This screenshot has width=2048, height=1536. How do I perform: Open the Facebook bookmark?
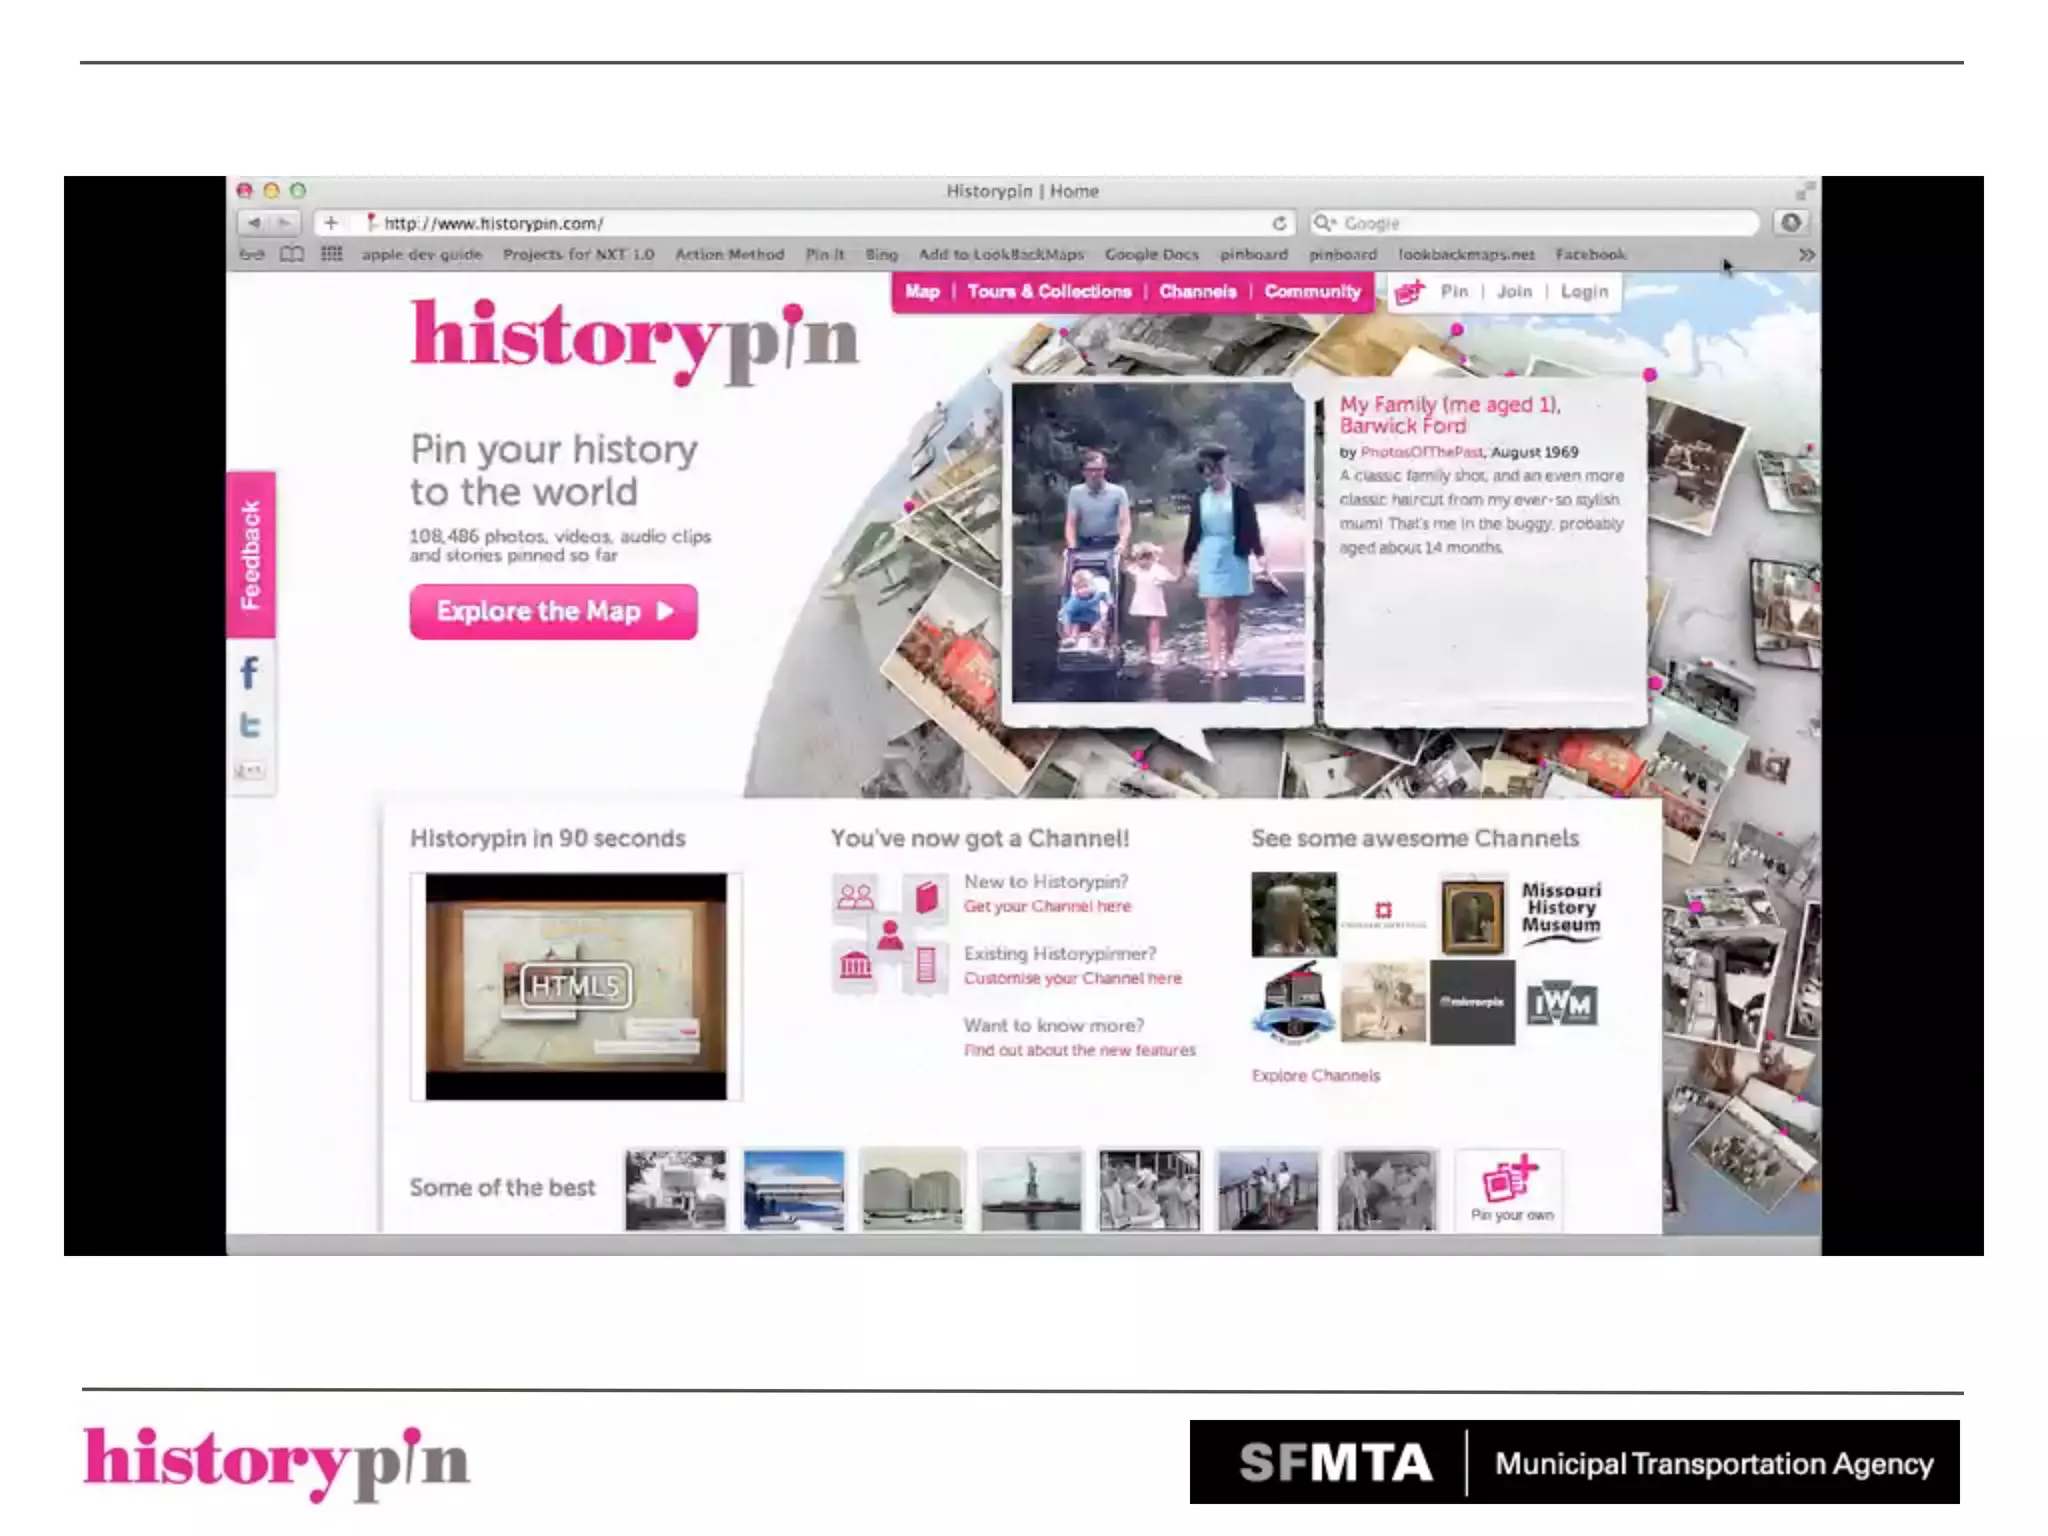coord(1590,255)
